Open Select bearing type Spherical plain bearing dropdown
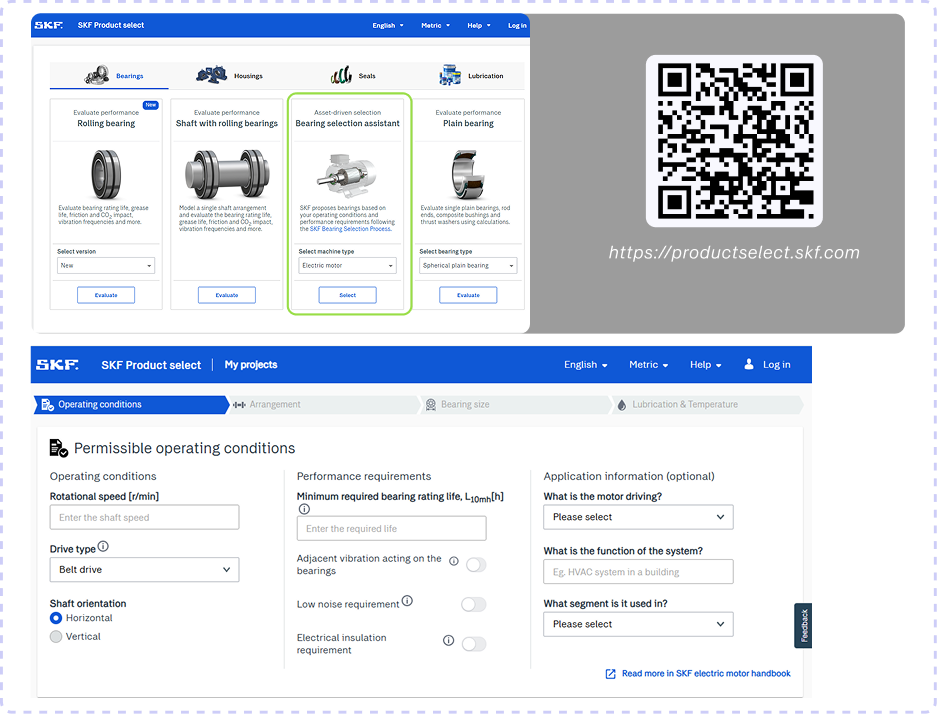Screen dimensions: 937x714 [x=468, y=265]
